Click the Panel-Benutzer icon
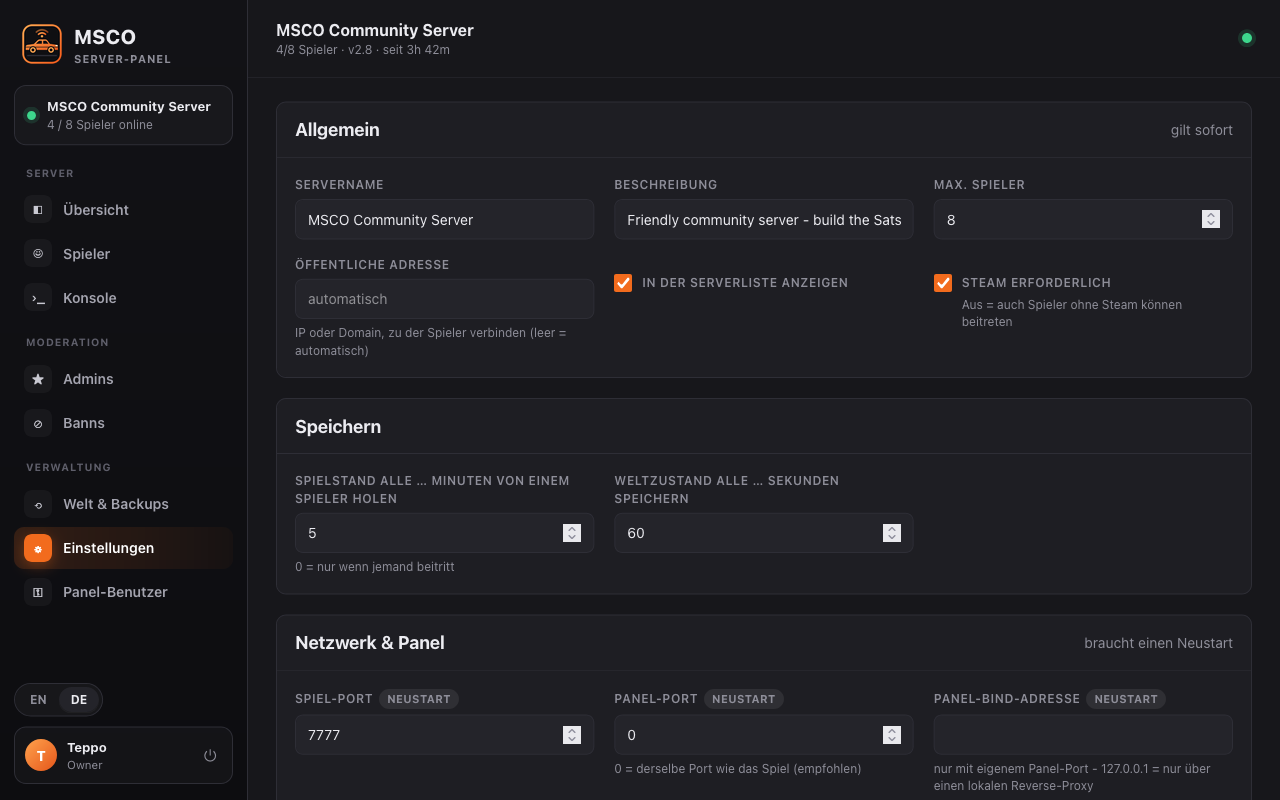 pyautogui.click(x=38, y=592)
